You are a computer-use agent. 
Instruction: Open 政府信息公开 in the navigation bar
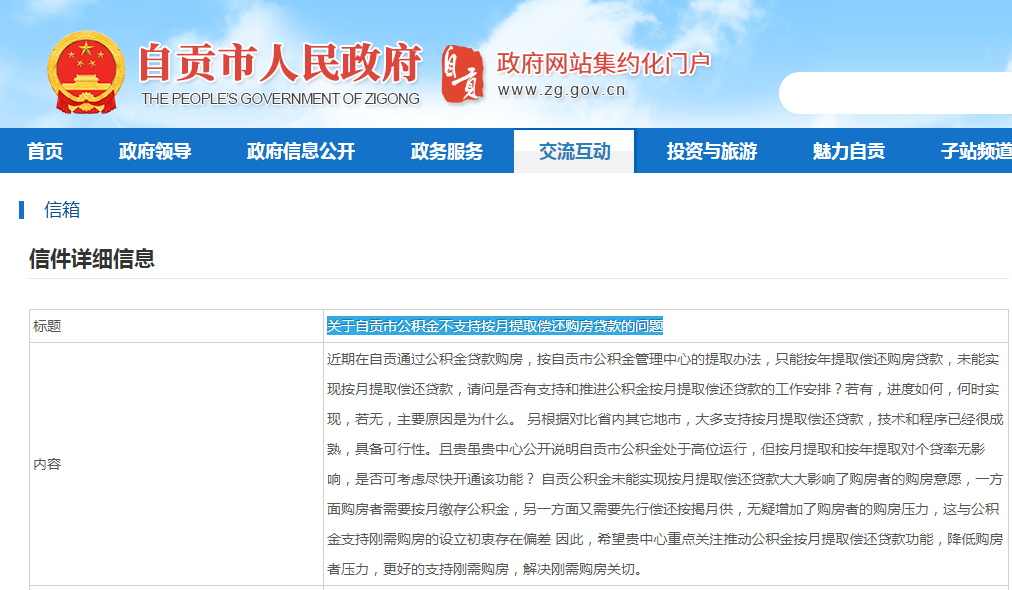301,151
